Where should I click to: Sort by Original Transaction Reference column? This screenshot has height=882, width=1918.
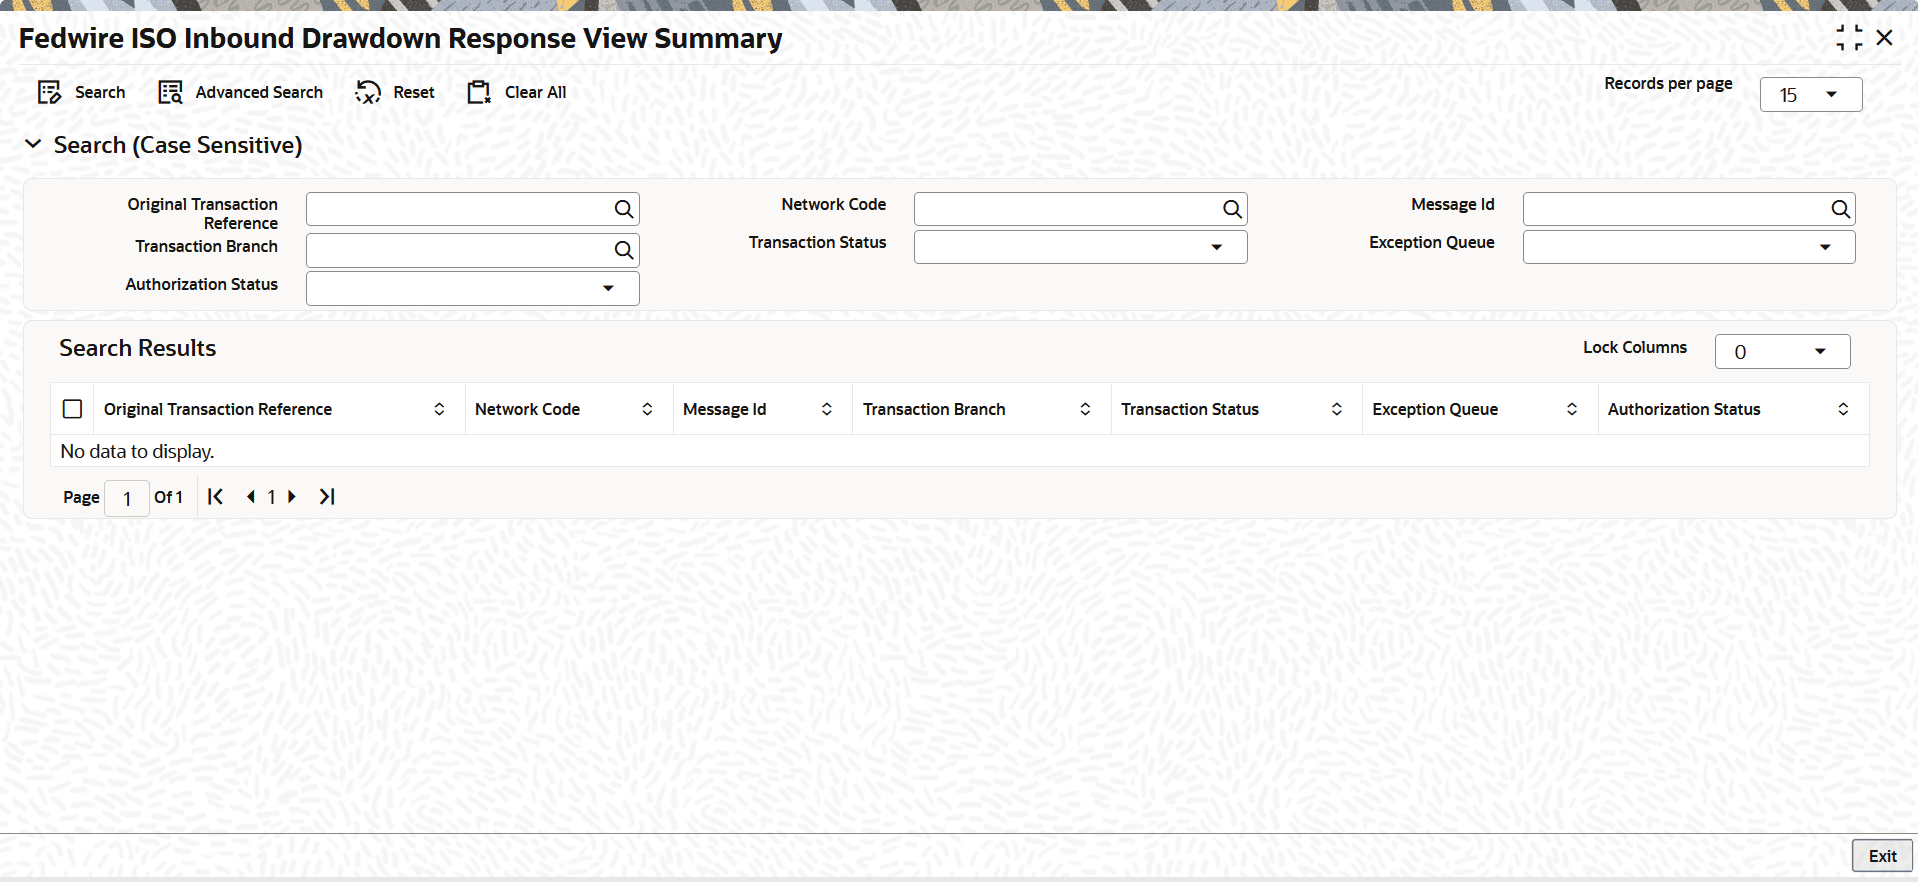pyautogui.click(x=439, y=409)
